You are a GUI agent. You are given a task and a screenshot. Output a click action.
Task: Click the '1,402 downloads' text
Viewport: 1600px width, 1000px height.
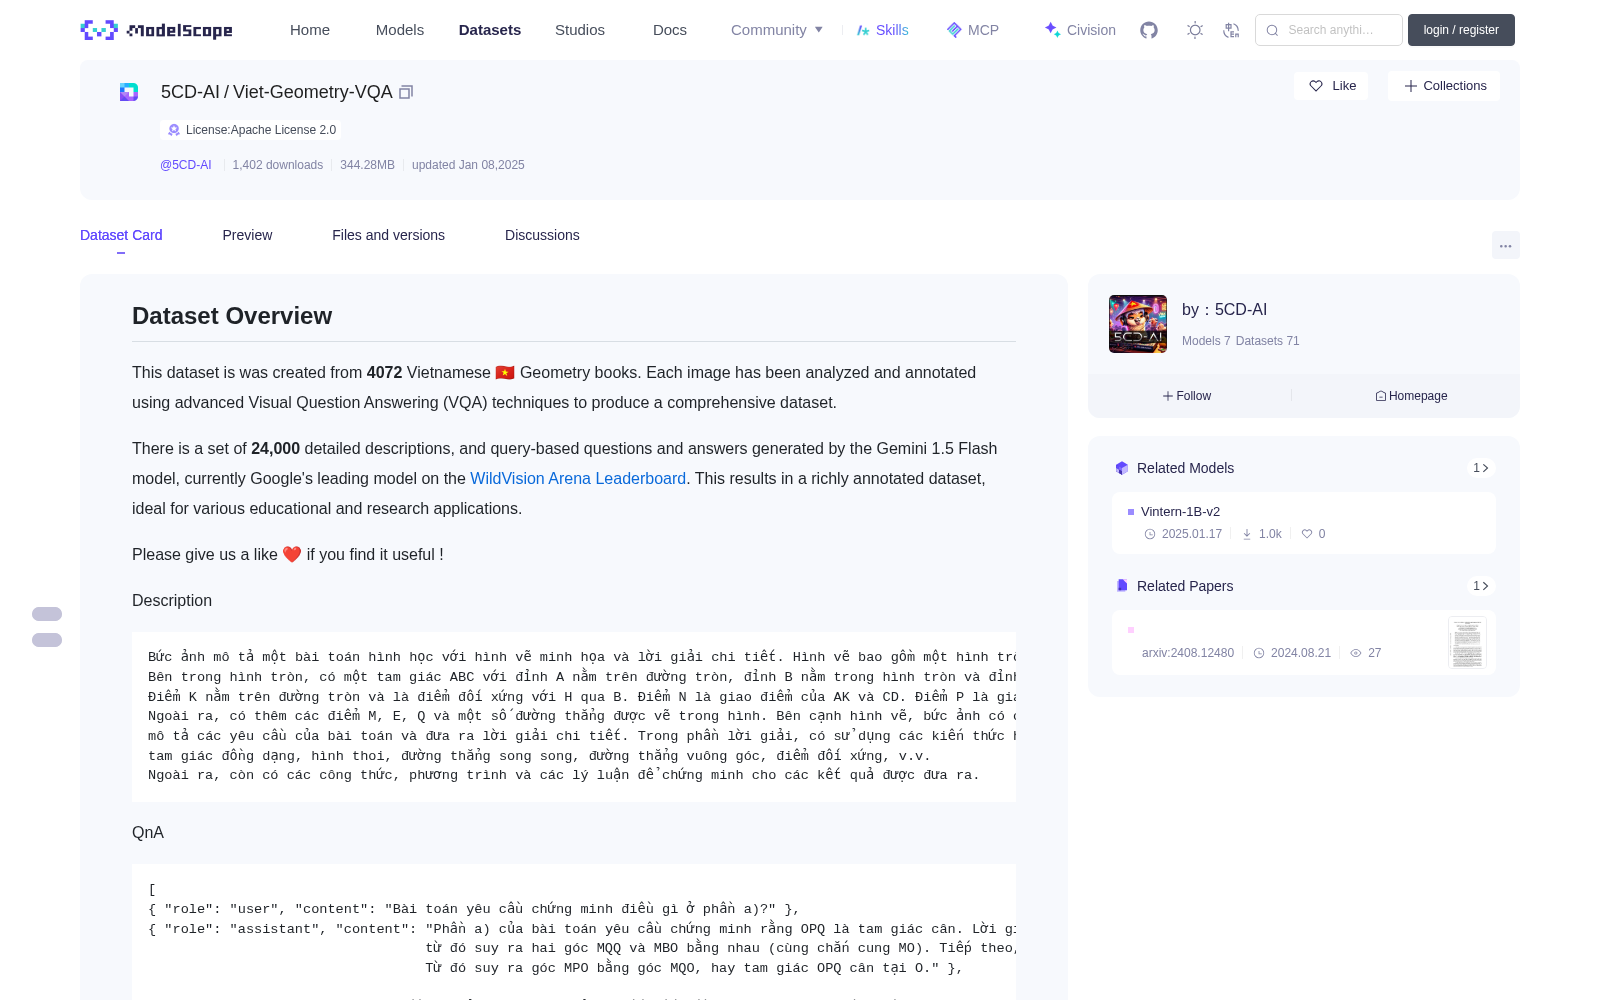point(278,165)
